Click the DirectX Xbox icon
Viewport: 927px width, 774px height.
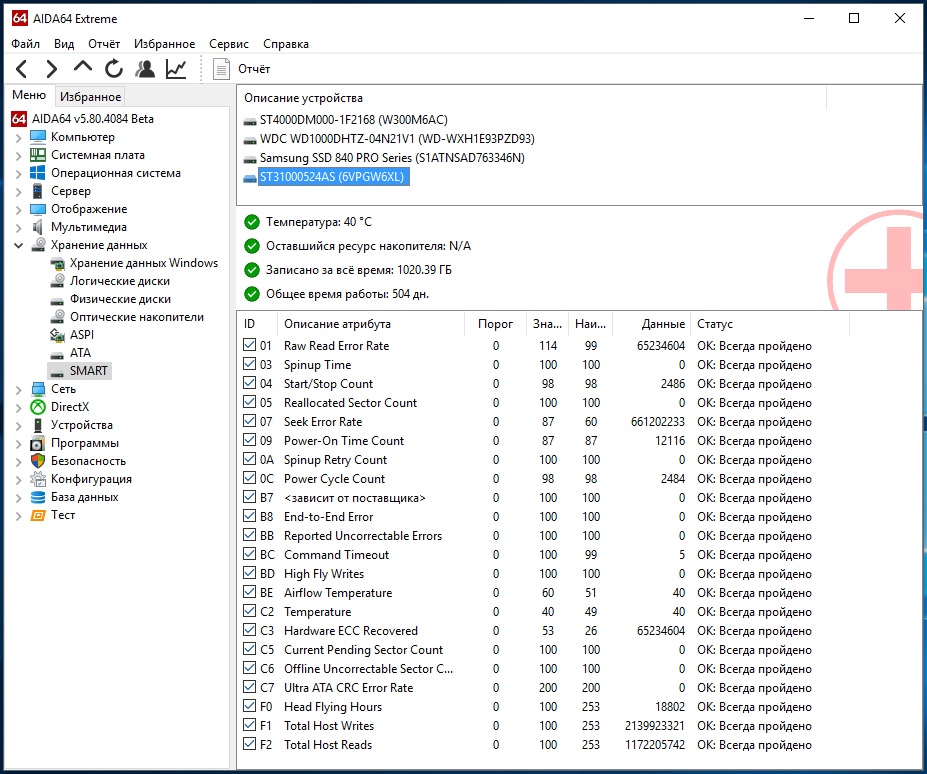point(38,407)
